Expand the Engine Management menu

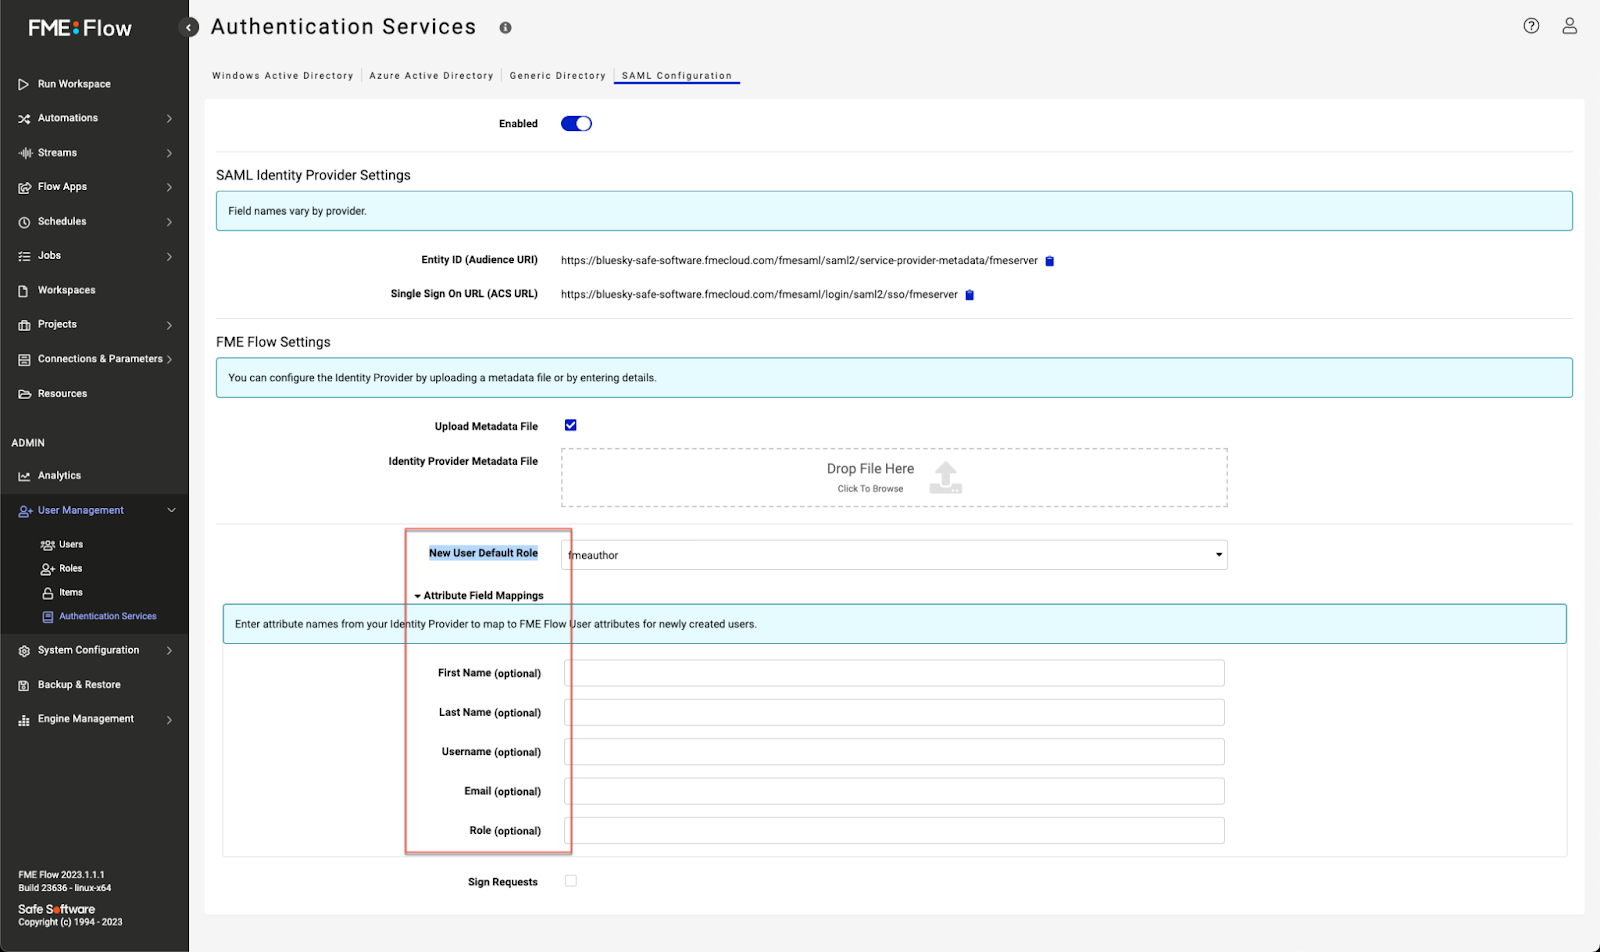coord(85,718)
